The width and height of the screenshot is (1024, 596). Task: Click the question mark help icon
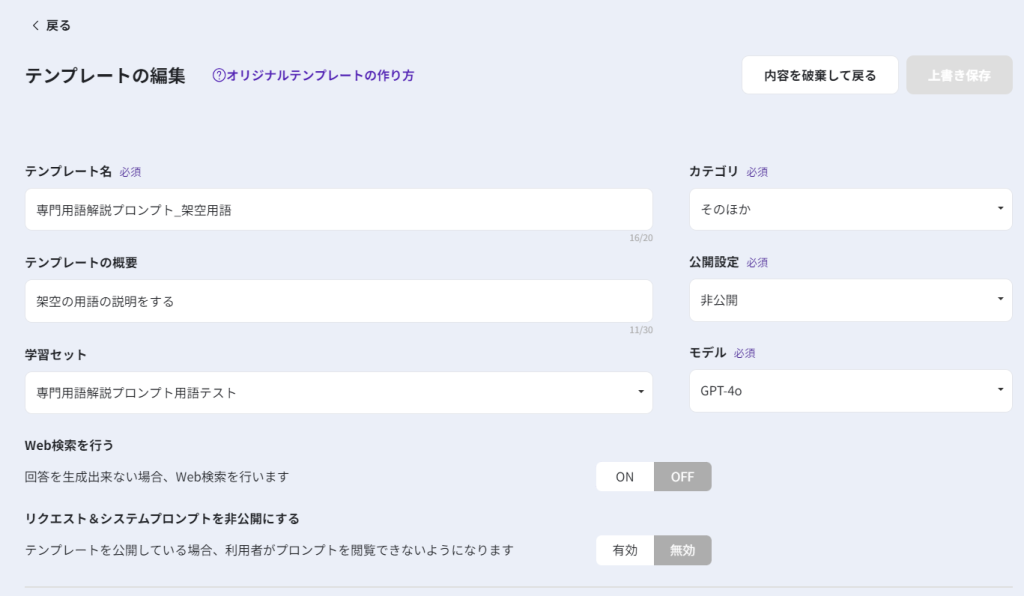pyautogui.click(x=219, y=75)
